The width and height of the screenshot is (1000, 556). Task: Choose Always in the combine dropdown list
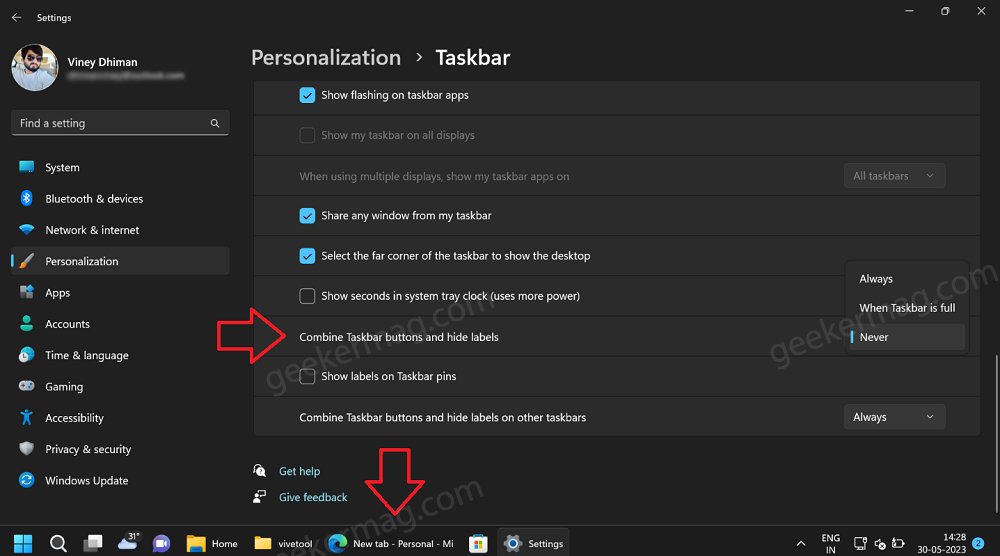point(907,279)
